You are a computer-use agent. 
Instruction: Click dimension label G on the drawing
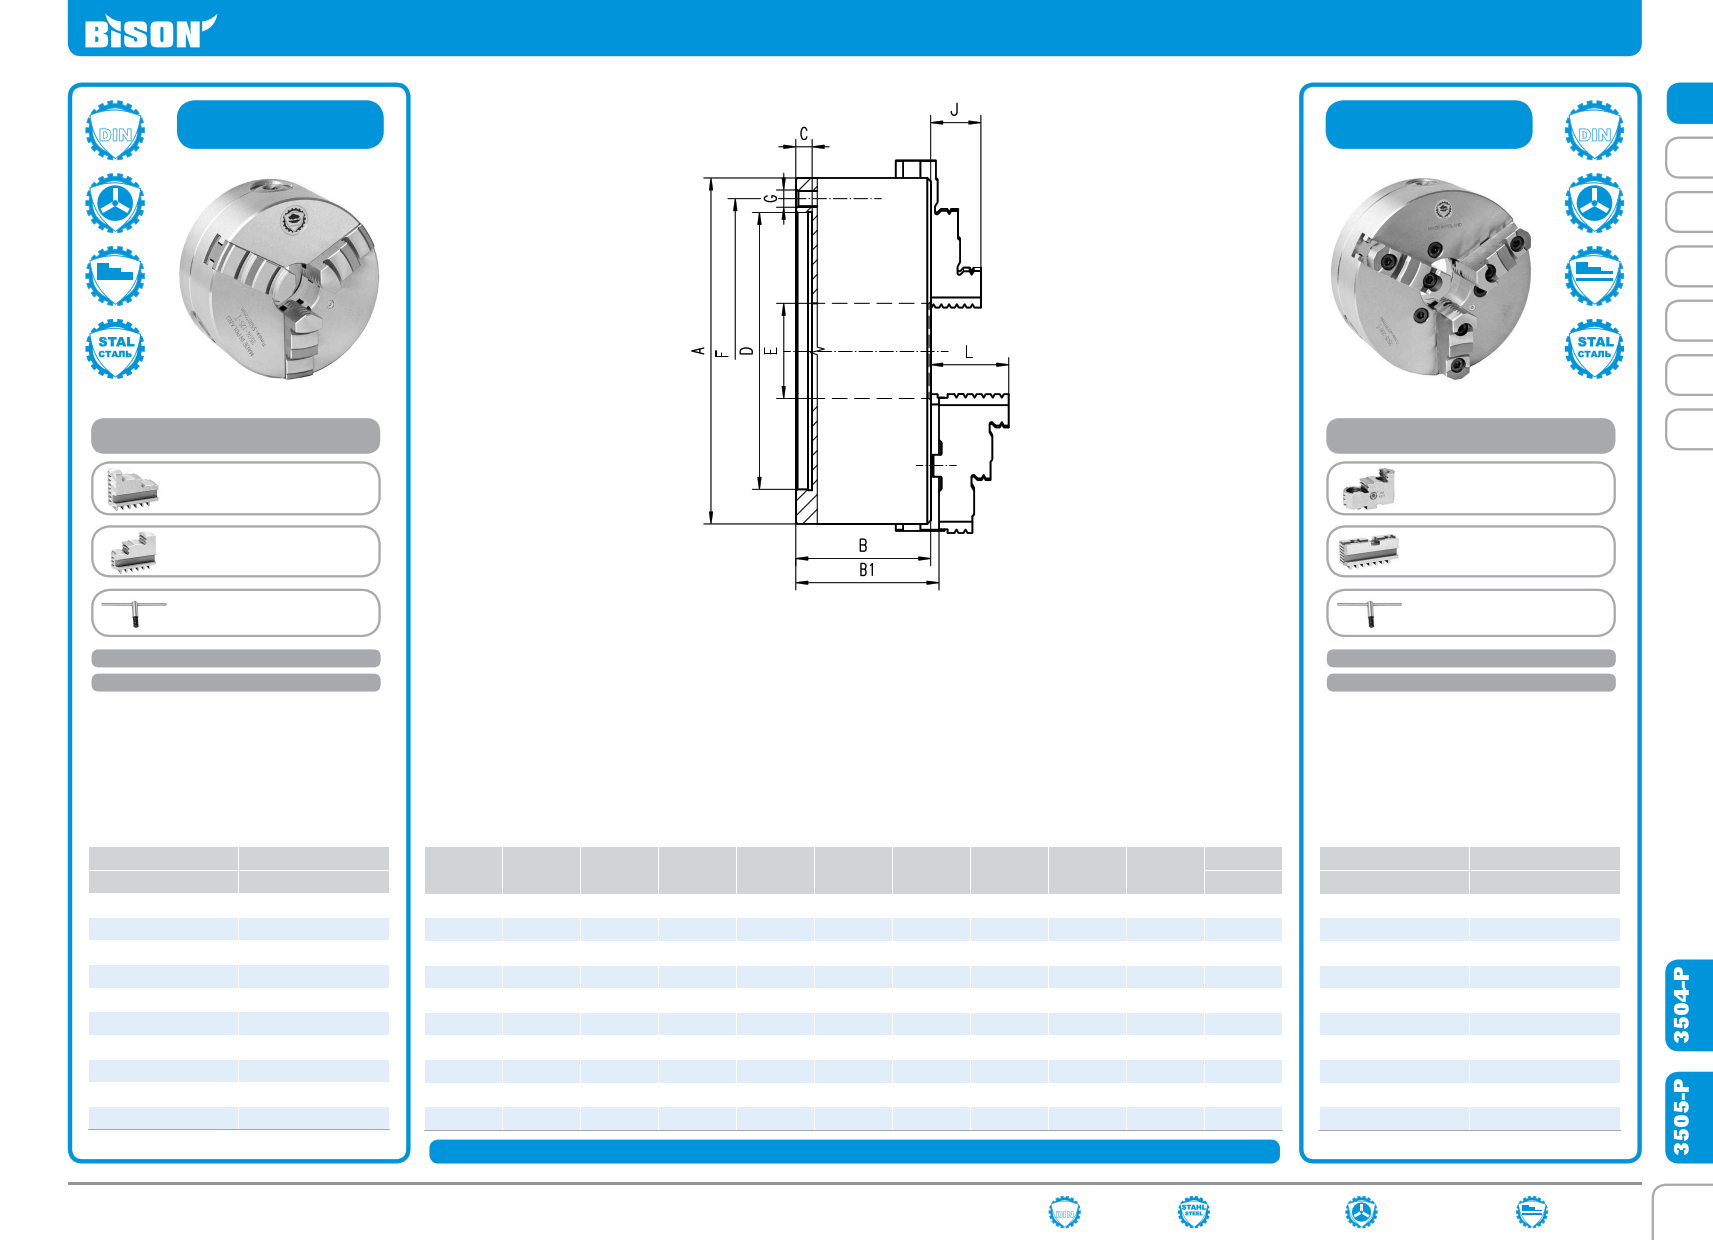pos(770,198)
